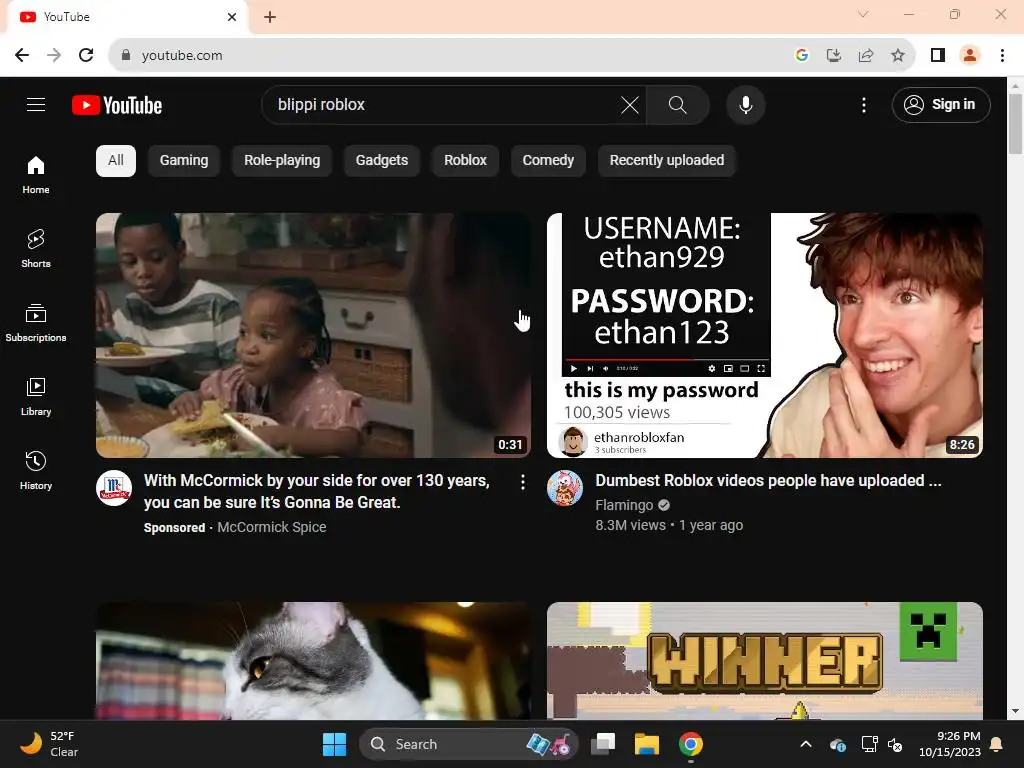Open the notification bell in the tray
1024x768 pixels.
pyautogui.click(x=997, y=744)
